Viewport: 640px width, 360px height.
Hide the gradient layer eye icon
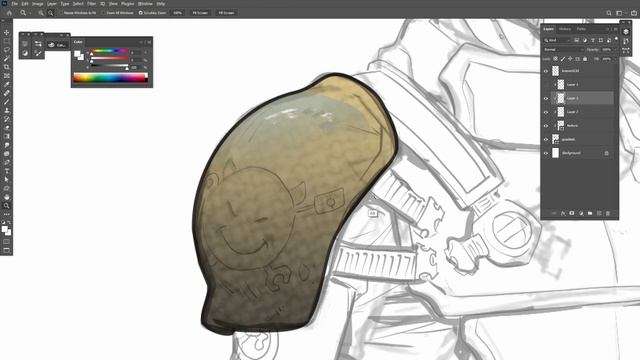(x=546, y=140)
